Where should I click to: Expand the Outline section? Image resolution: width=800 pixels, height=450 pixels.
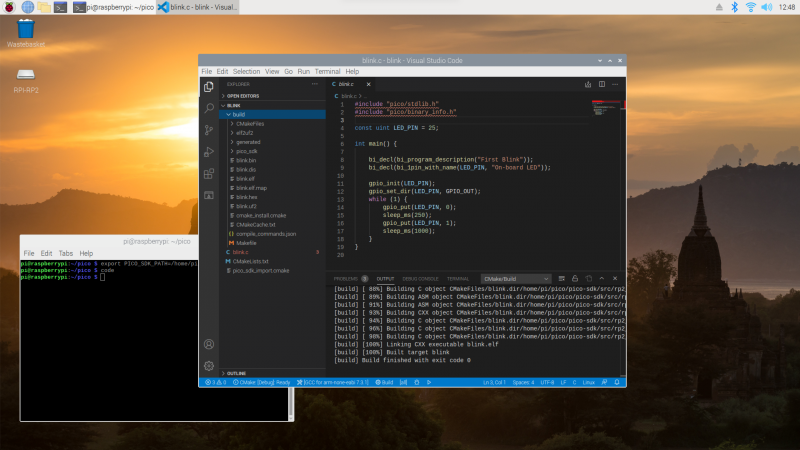(x=237, y=373)
